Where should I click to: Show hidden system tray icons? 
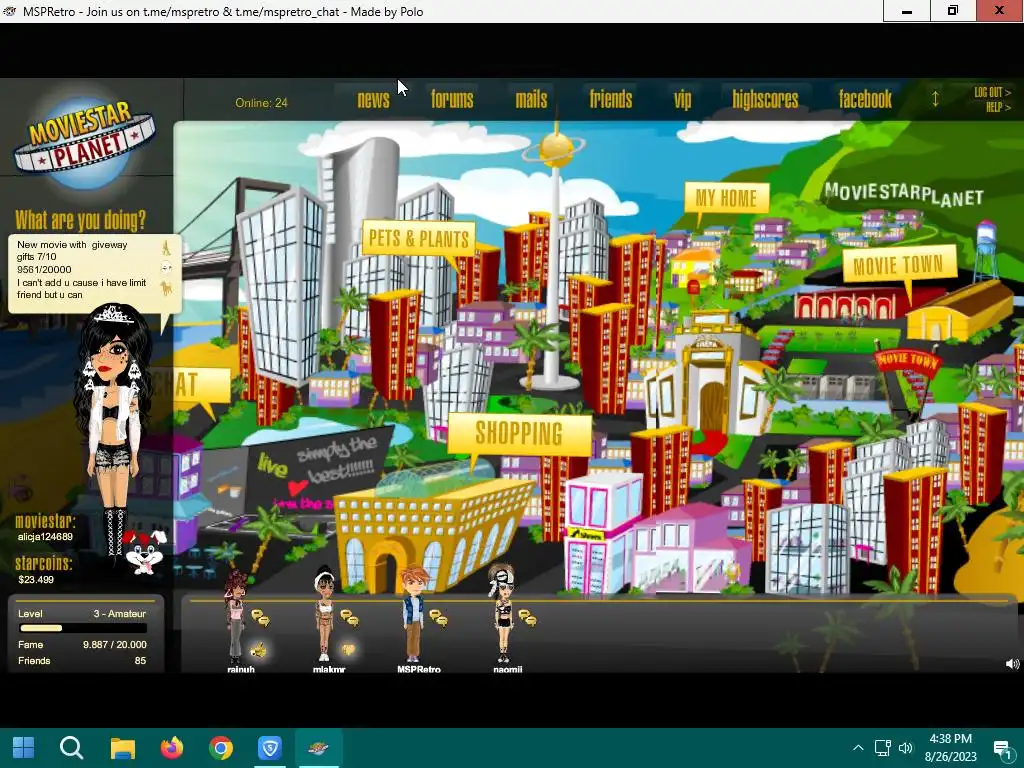tap(858, 748)
